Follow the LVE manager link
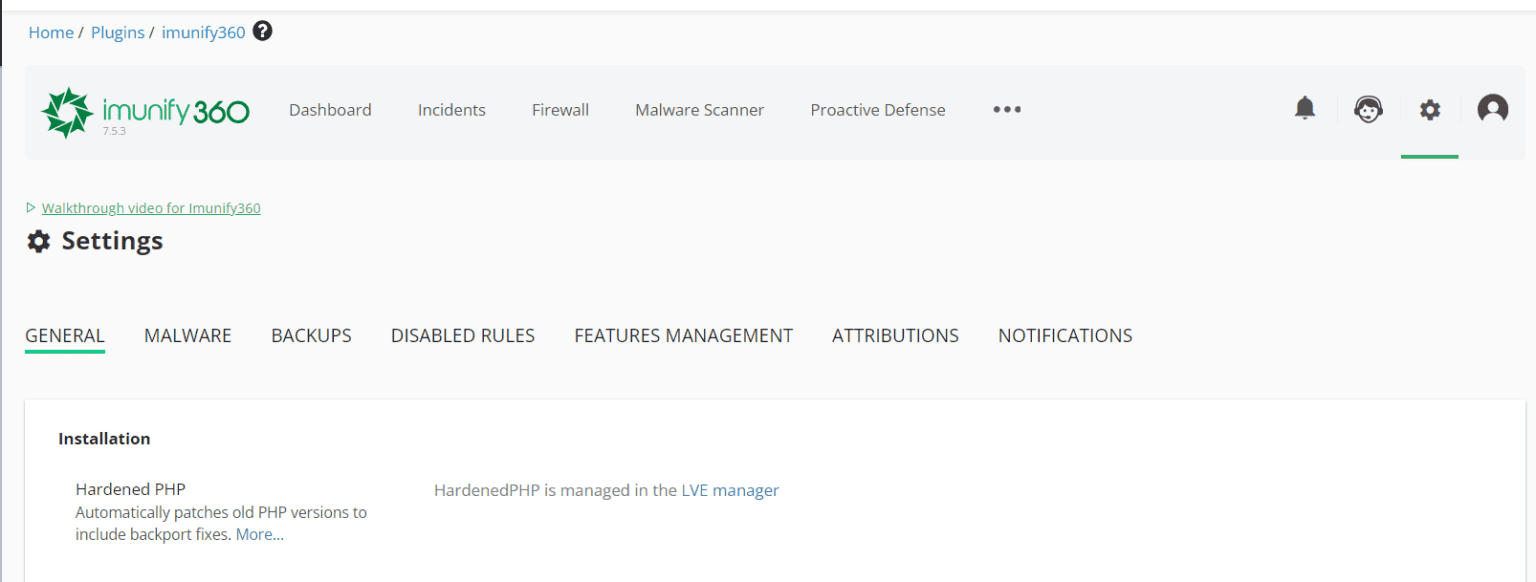The image size is (1536, 582). tap(745, 490)
